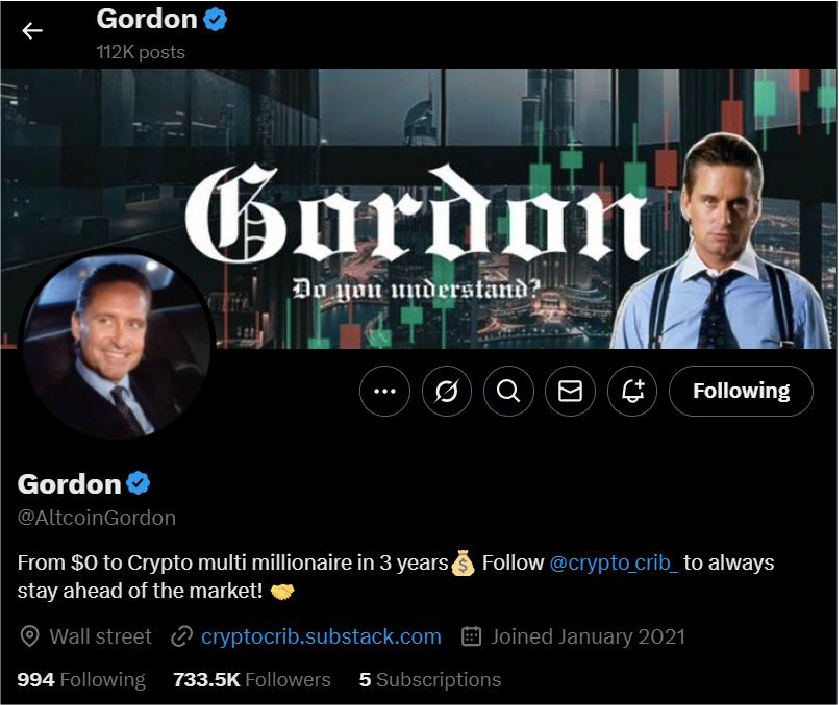Image resolution: width=839 pixels, height=705 pixels.
Task: Visit cryptocrib.substack.com link
Action: (321, 637)
